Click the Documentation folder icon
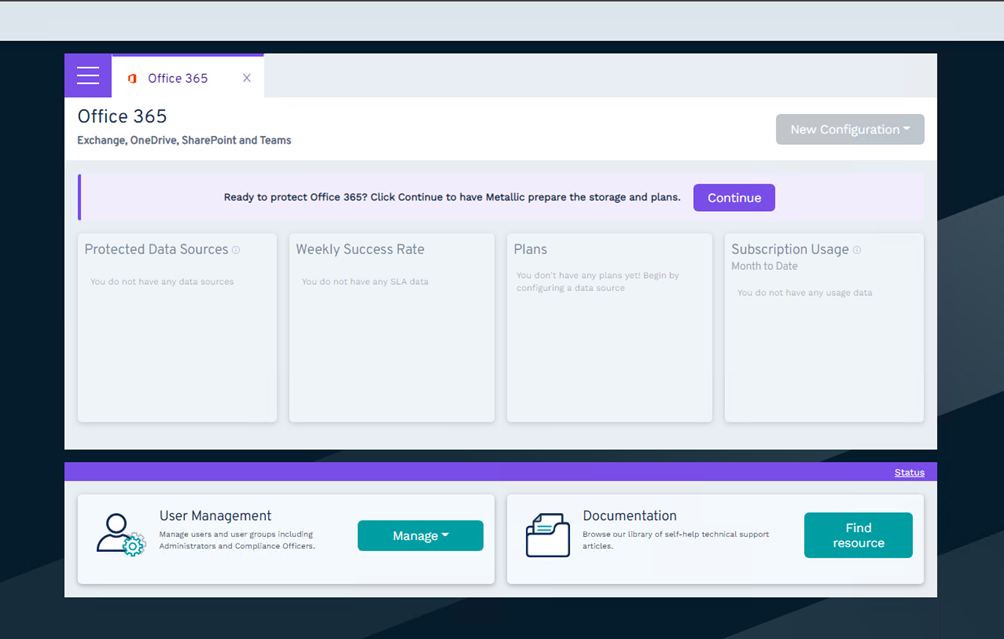1004x639 pixels. 547,535
